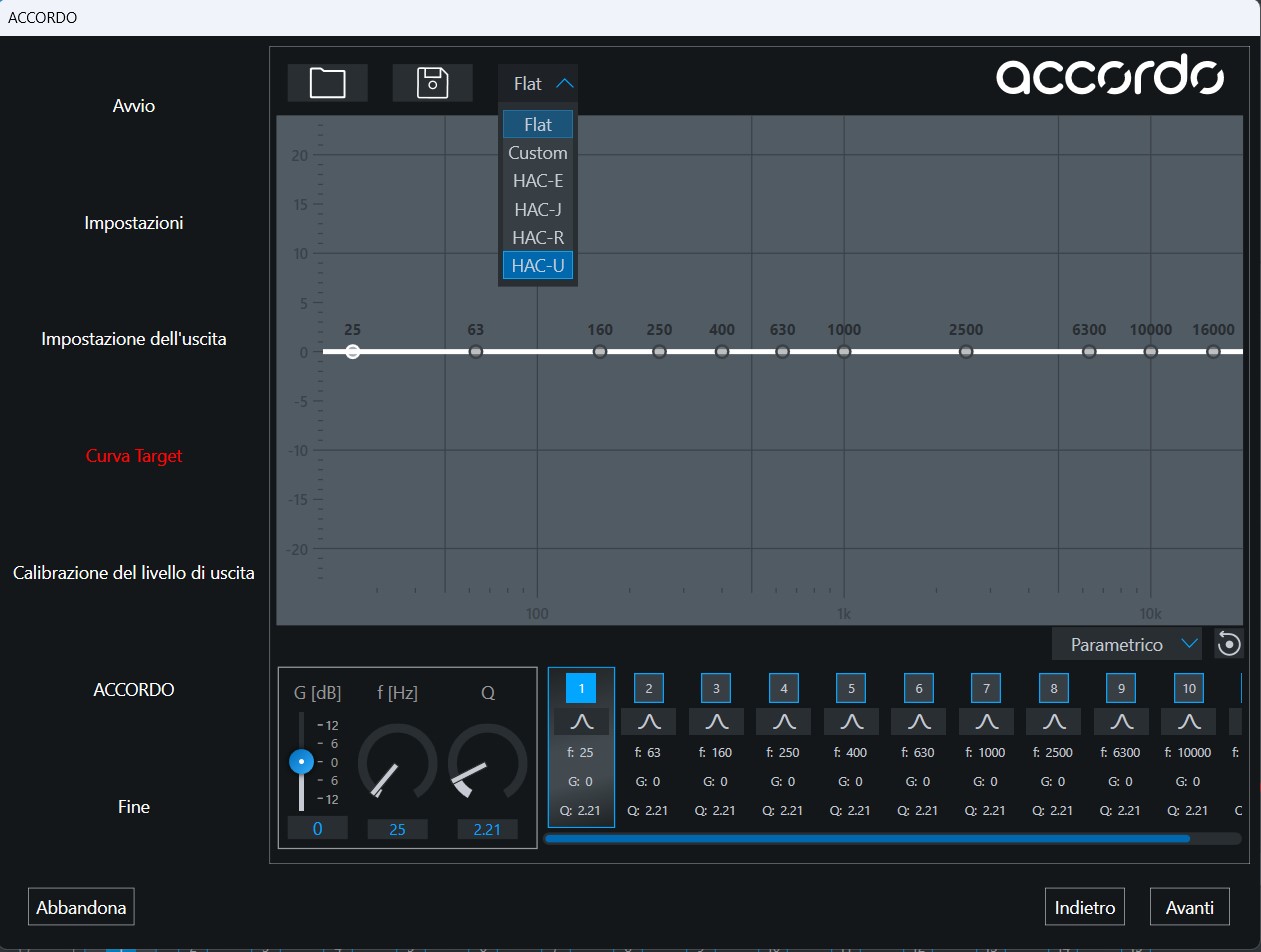Choose Custom from the curve list
1261x952 pixels.
(x=538, y=153)
